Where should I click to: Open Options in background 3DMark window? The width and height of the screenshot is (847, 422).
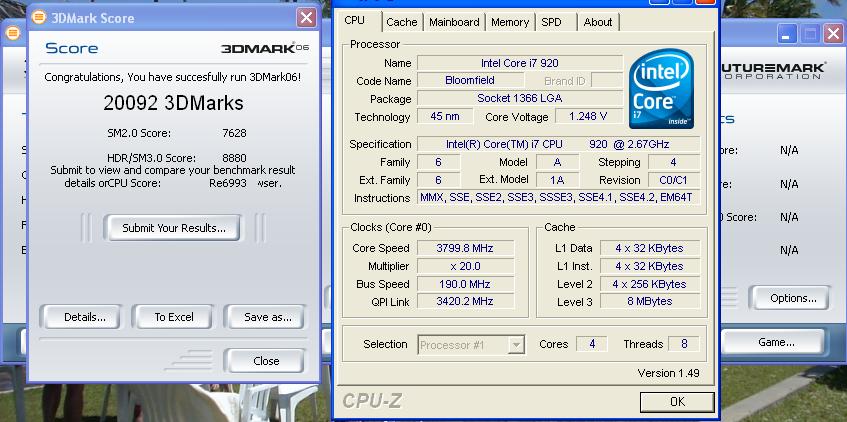pyautogui.click(x=791, y=298)
